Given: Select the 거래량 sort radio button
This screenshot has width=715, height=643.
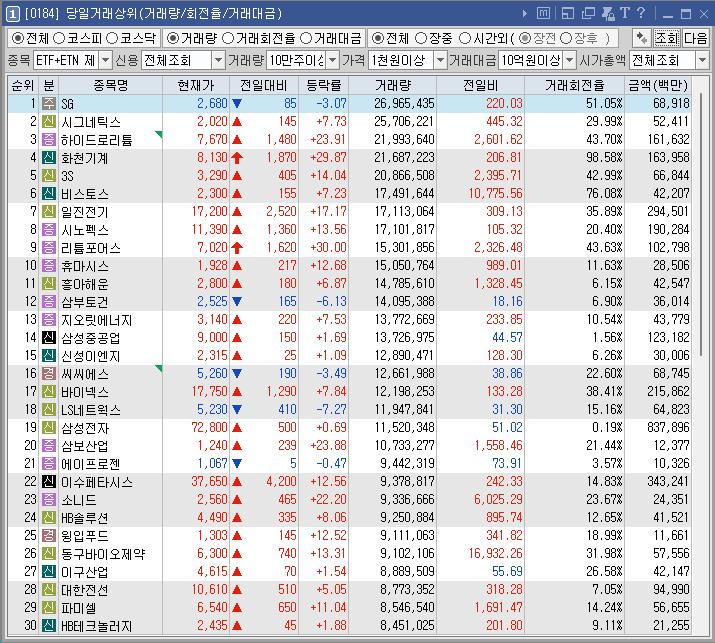Looking at the screenshot, I should [x=172, y=38].
